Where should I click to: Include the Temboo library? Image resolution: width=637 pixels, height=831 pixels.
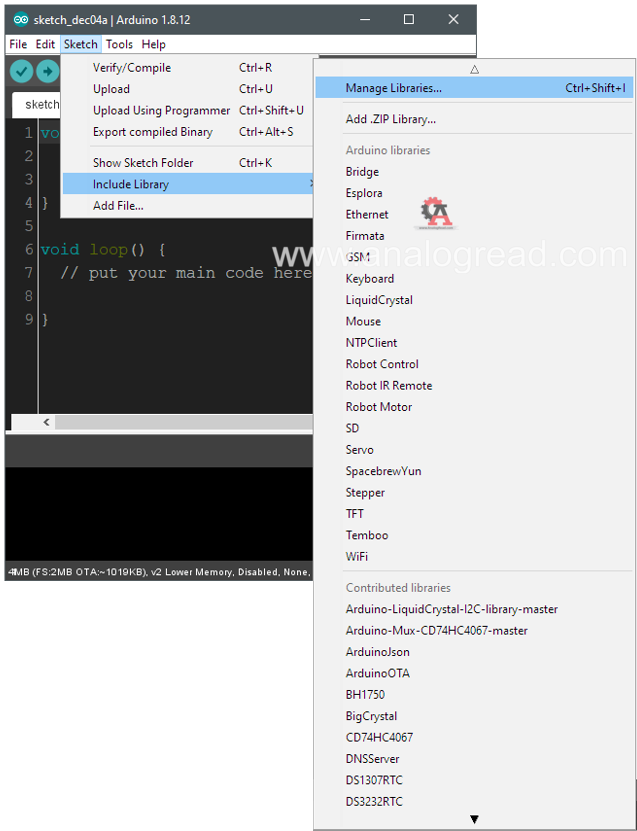474,535
